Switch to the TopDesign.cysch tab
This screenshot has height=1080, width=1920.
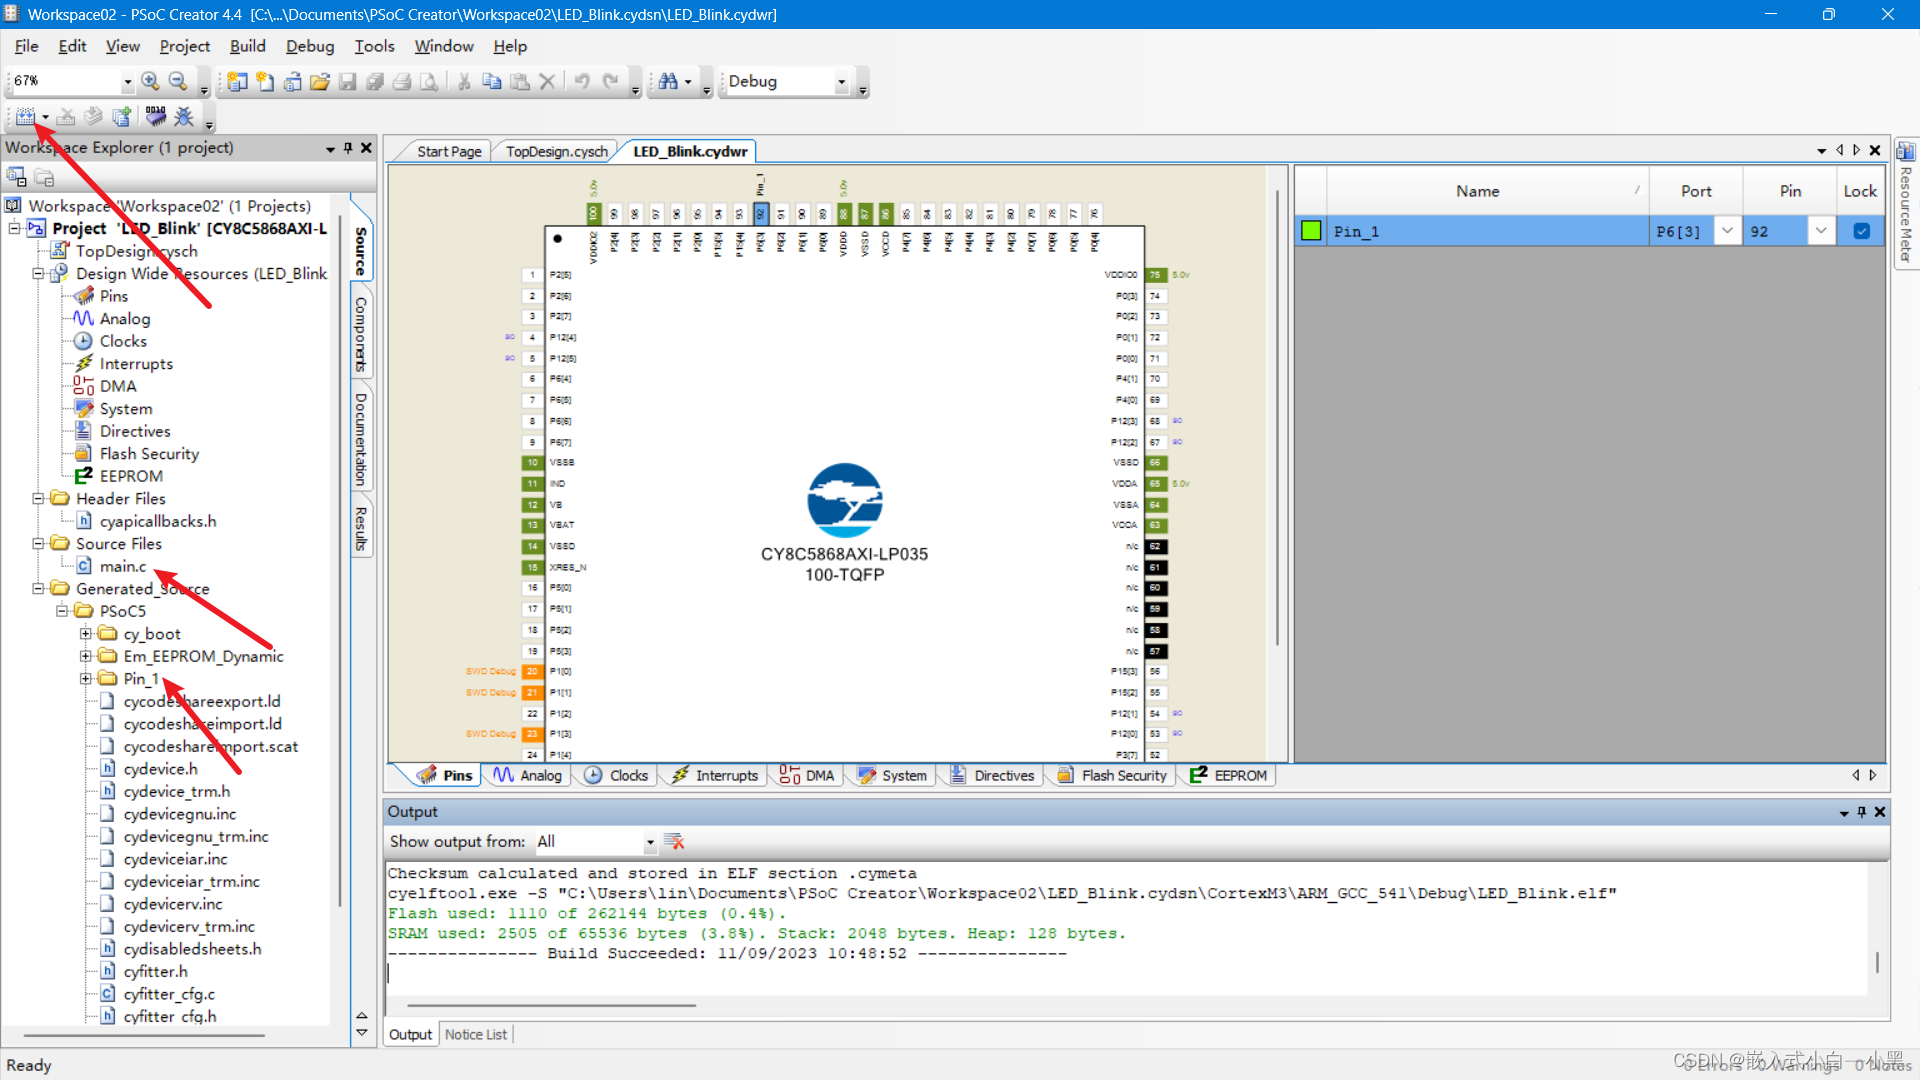point(555,150)
